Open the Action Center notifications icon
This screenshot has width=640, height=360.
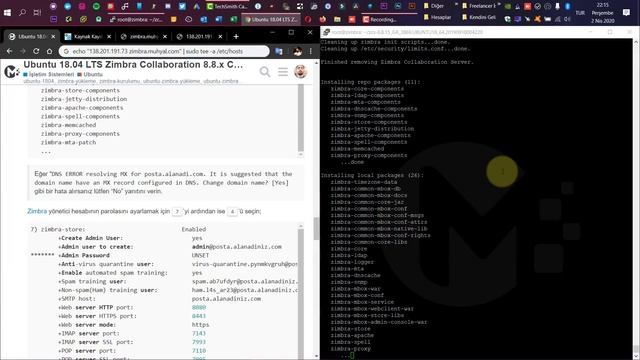click(x=627, y=13)
